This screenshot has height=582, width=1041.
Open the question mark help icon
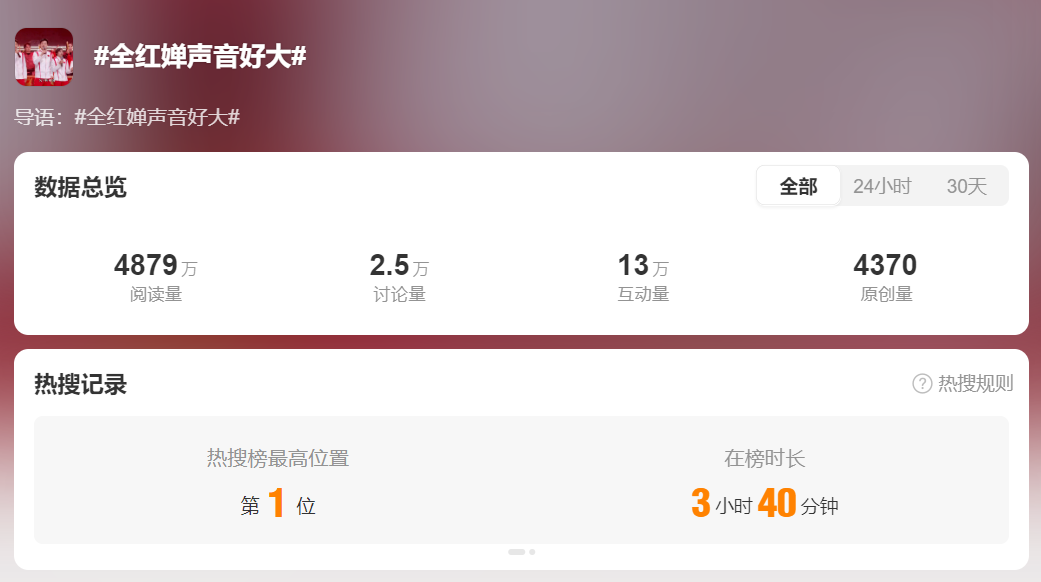[x=922, y=384]
